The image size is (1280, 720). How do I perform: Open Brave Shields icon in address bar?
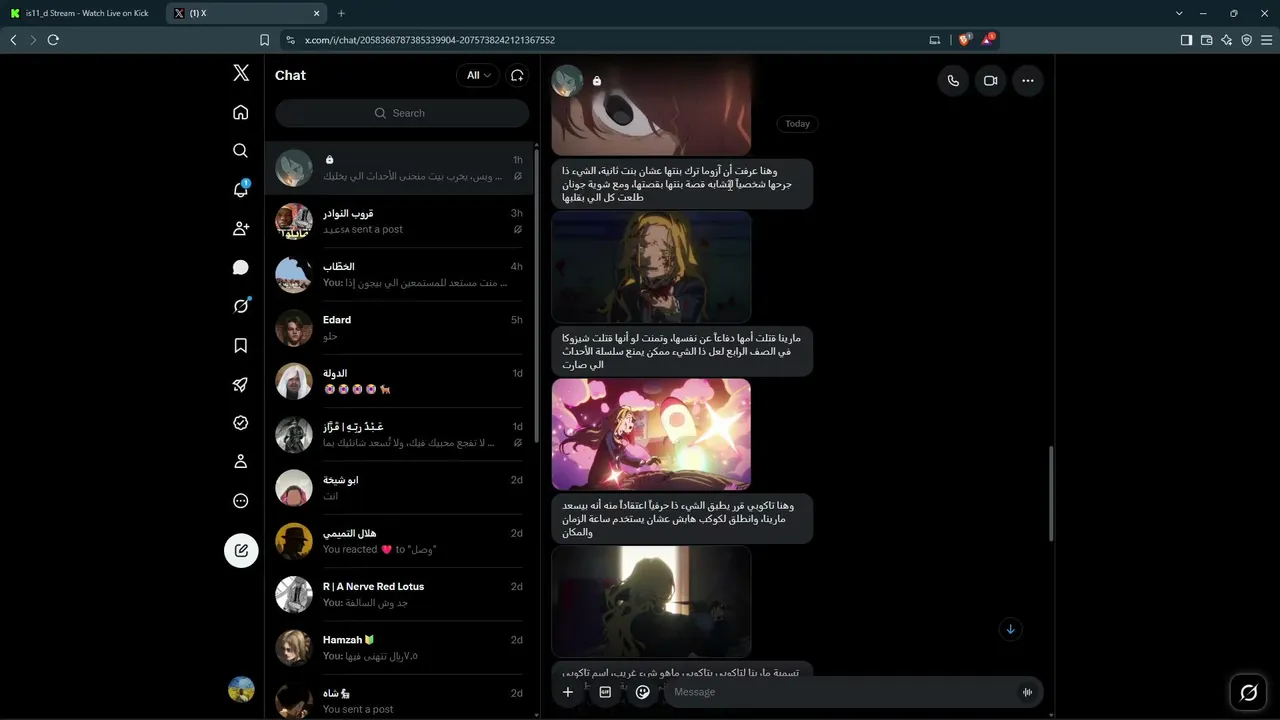[965, 40]
